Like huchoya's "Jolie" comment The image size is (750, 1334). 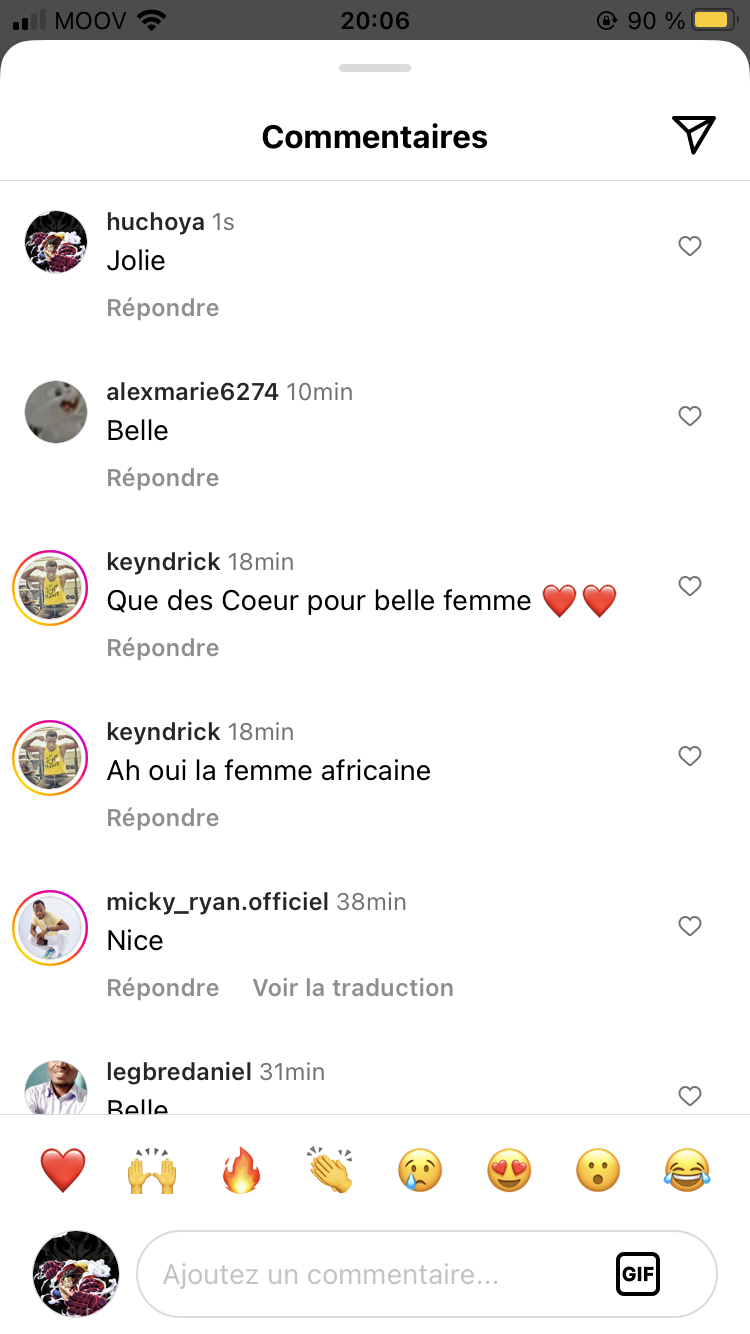pos(690,246)
